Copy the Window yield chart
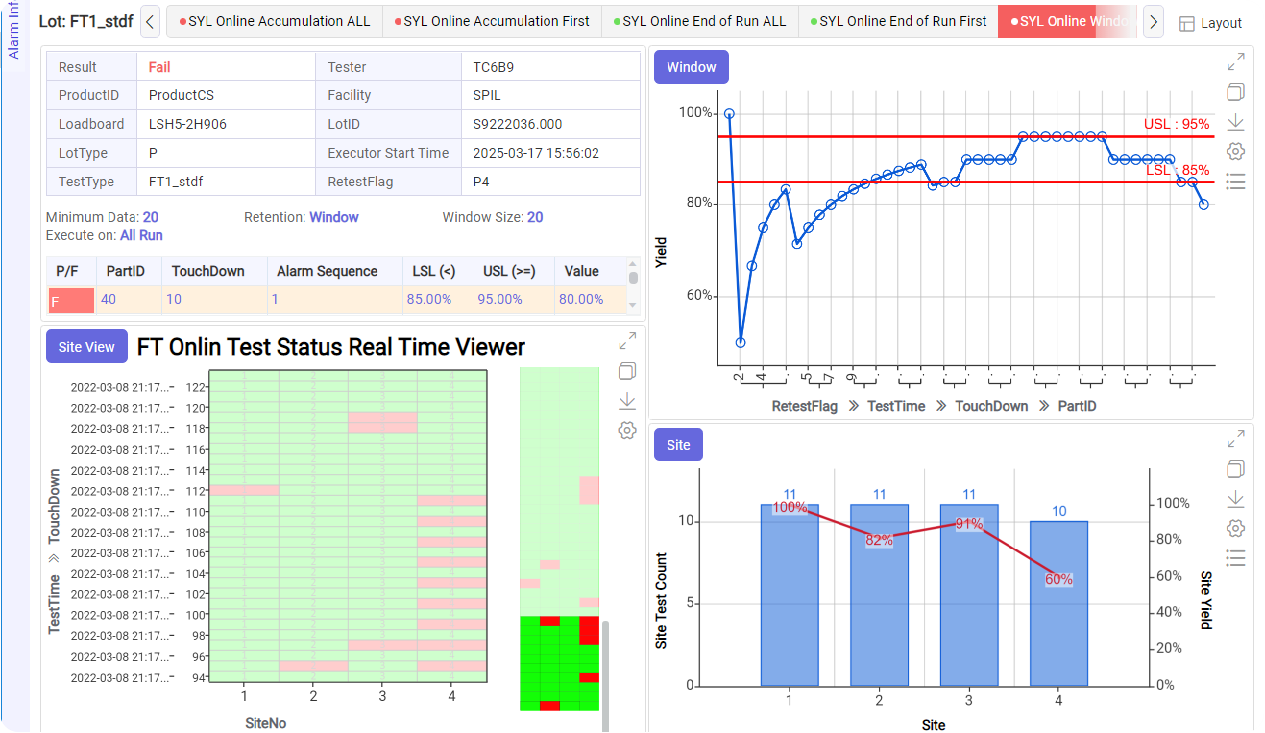Image resolution: width=1265 pixels, height=733 pixels. pyautogui.click(x=1236, y=93)
